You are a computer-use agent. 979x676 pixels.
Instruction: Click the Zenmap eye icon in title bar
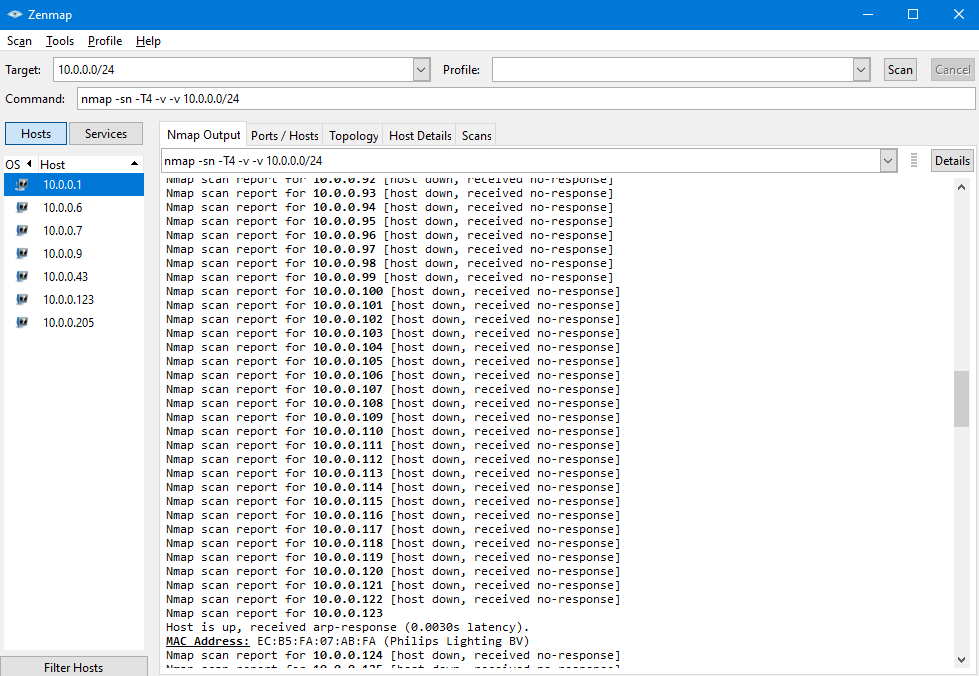click(15, 15)
